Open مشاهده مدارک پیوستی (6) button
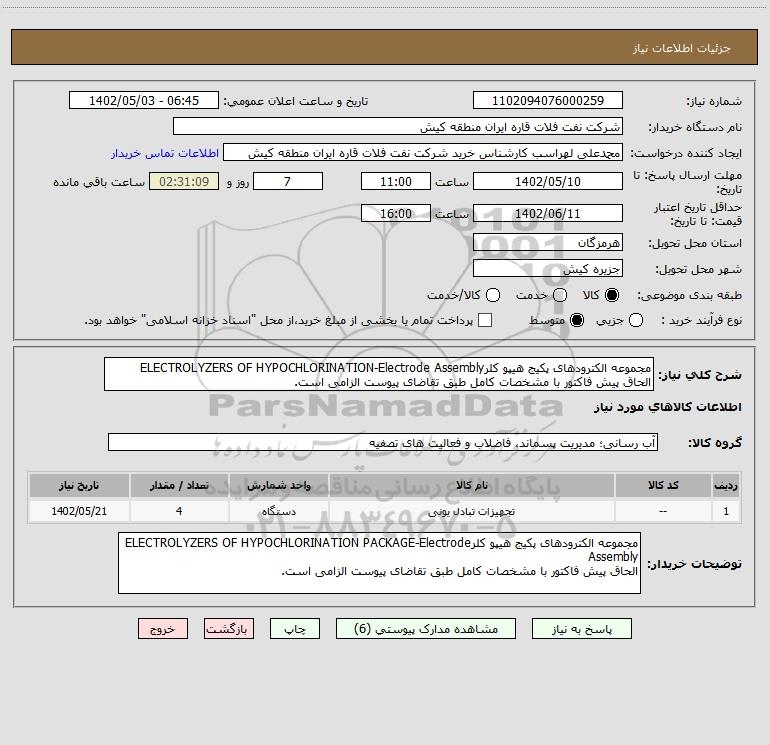 tap(426, 629)
